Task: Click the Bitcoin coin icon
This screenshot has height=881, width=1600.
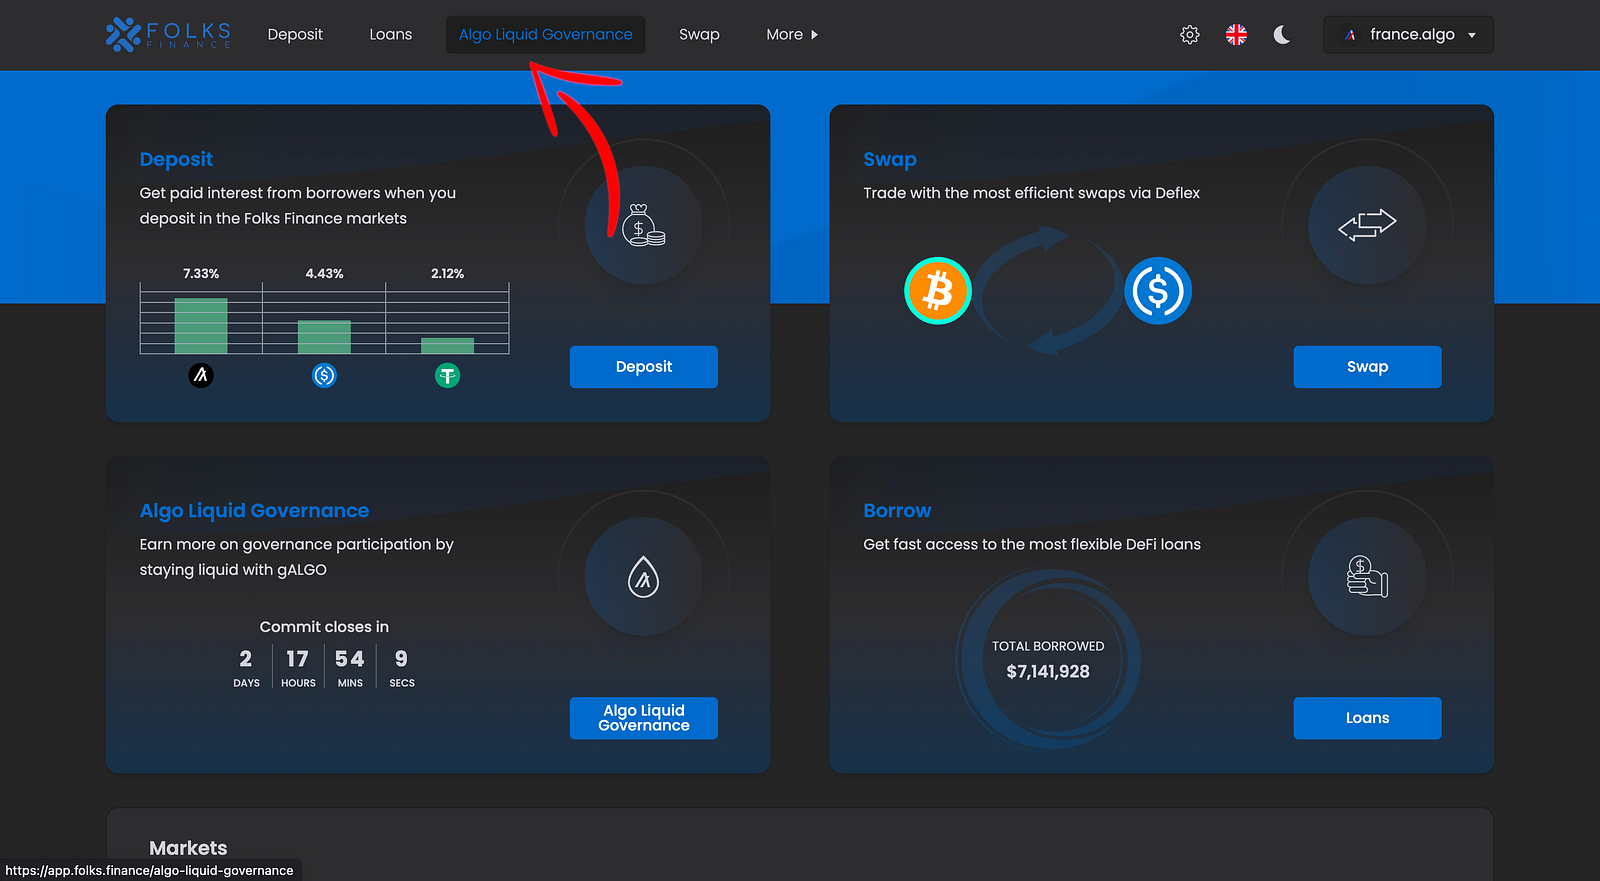Action: coord(937,291)
